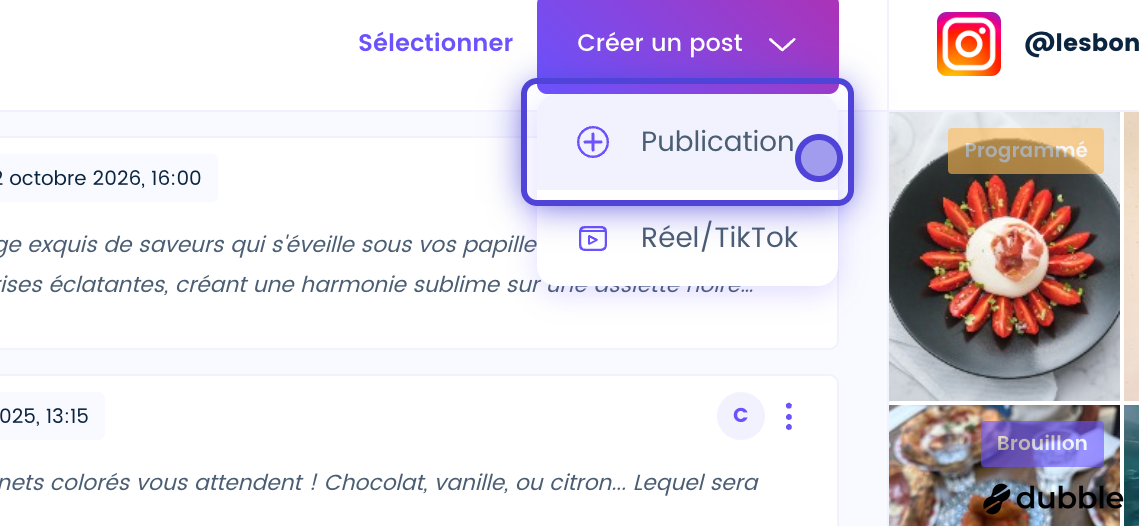Click the Programmé status badge
This screenshot has height=526, width=1139.
[1026, 150]
